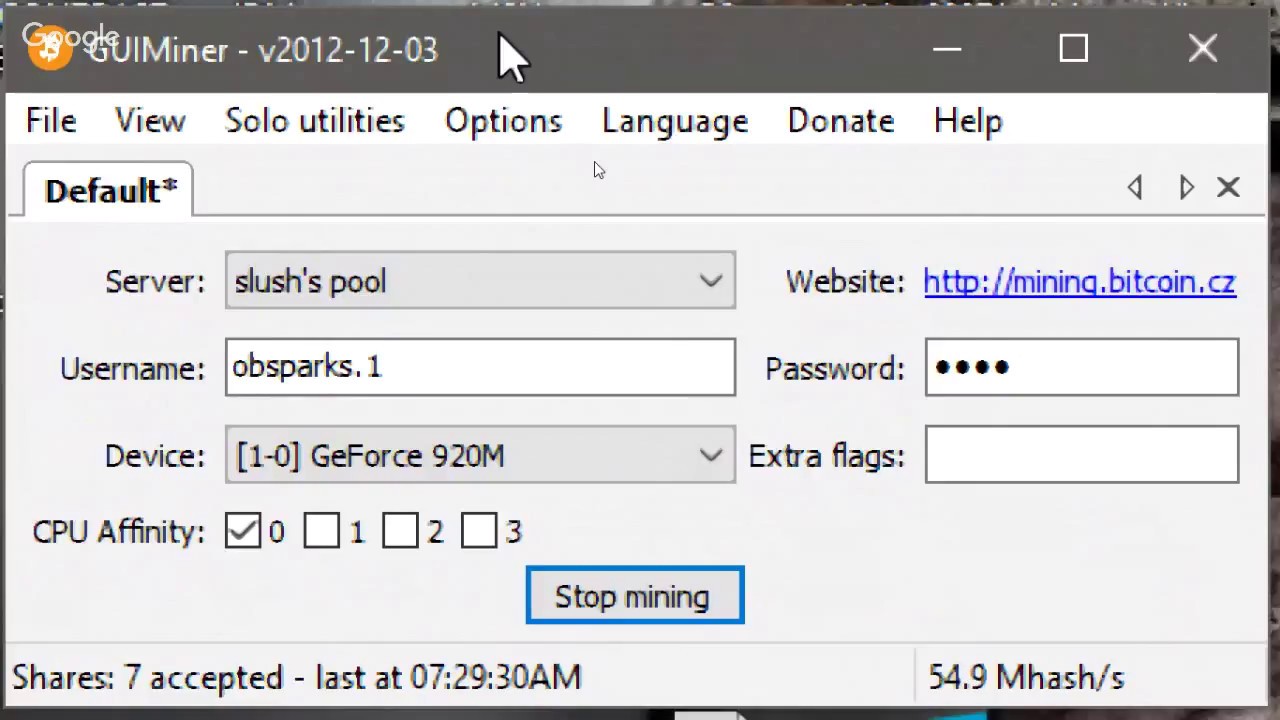Click the Password input field
This screenshot has height=720, width=1280.
pyautogui.click(x=1082, y=367)
